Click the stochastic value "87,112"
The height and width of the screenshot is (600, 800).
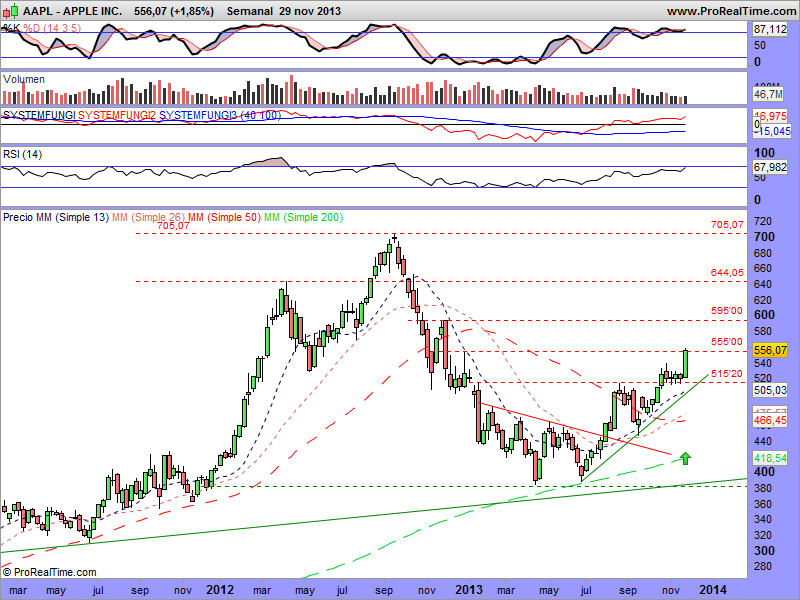click(770, 30)
